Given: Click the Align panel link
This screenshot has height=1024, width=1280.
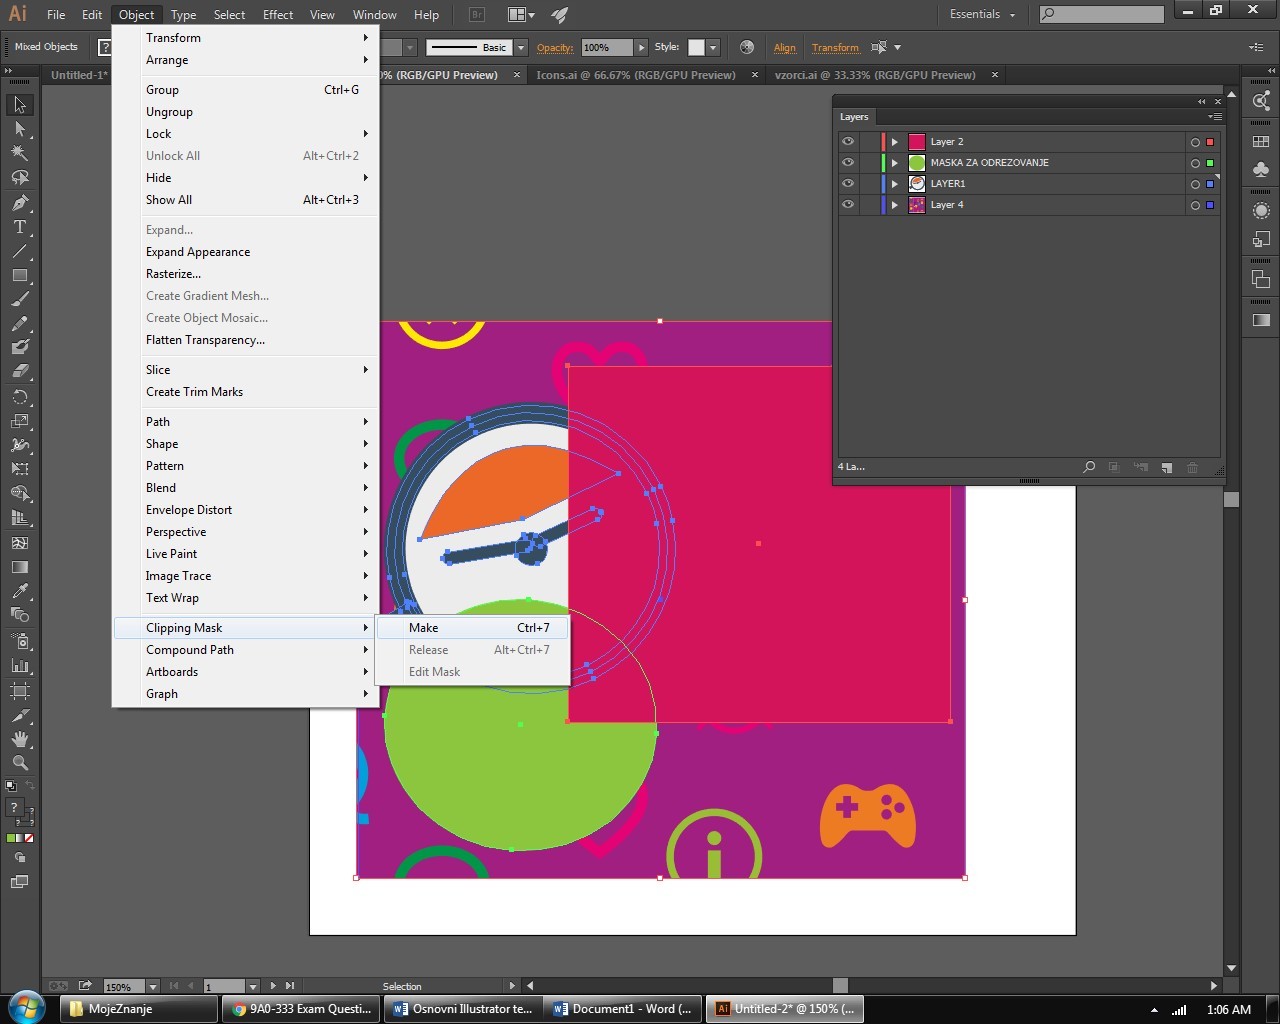Looking at the screenshot, I should coord(784,48).
